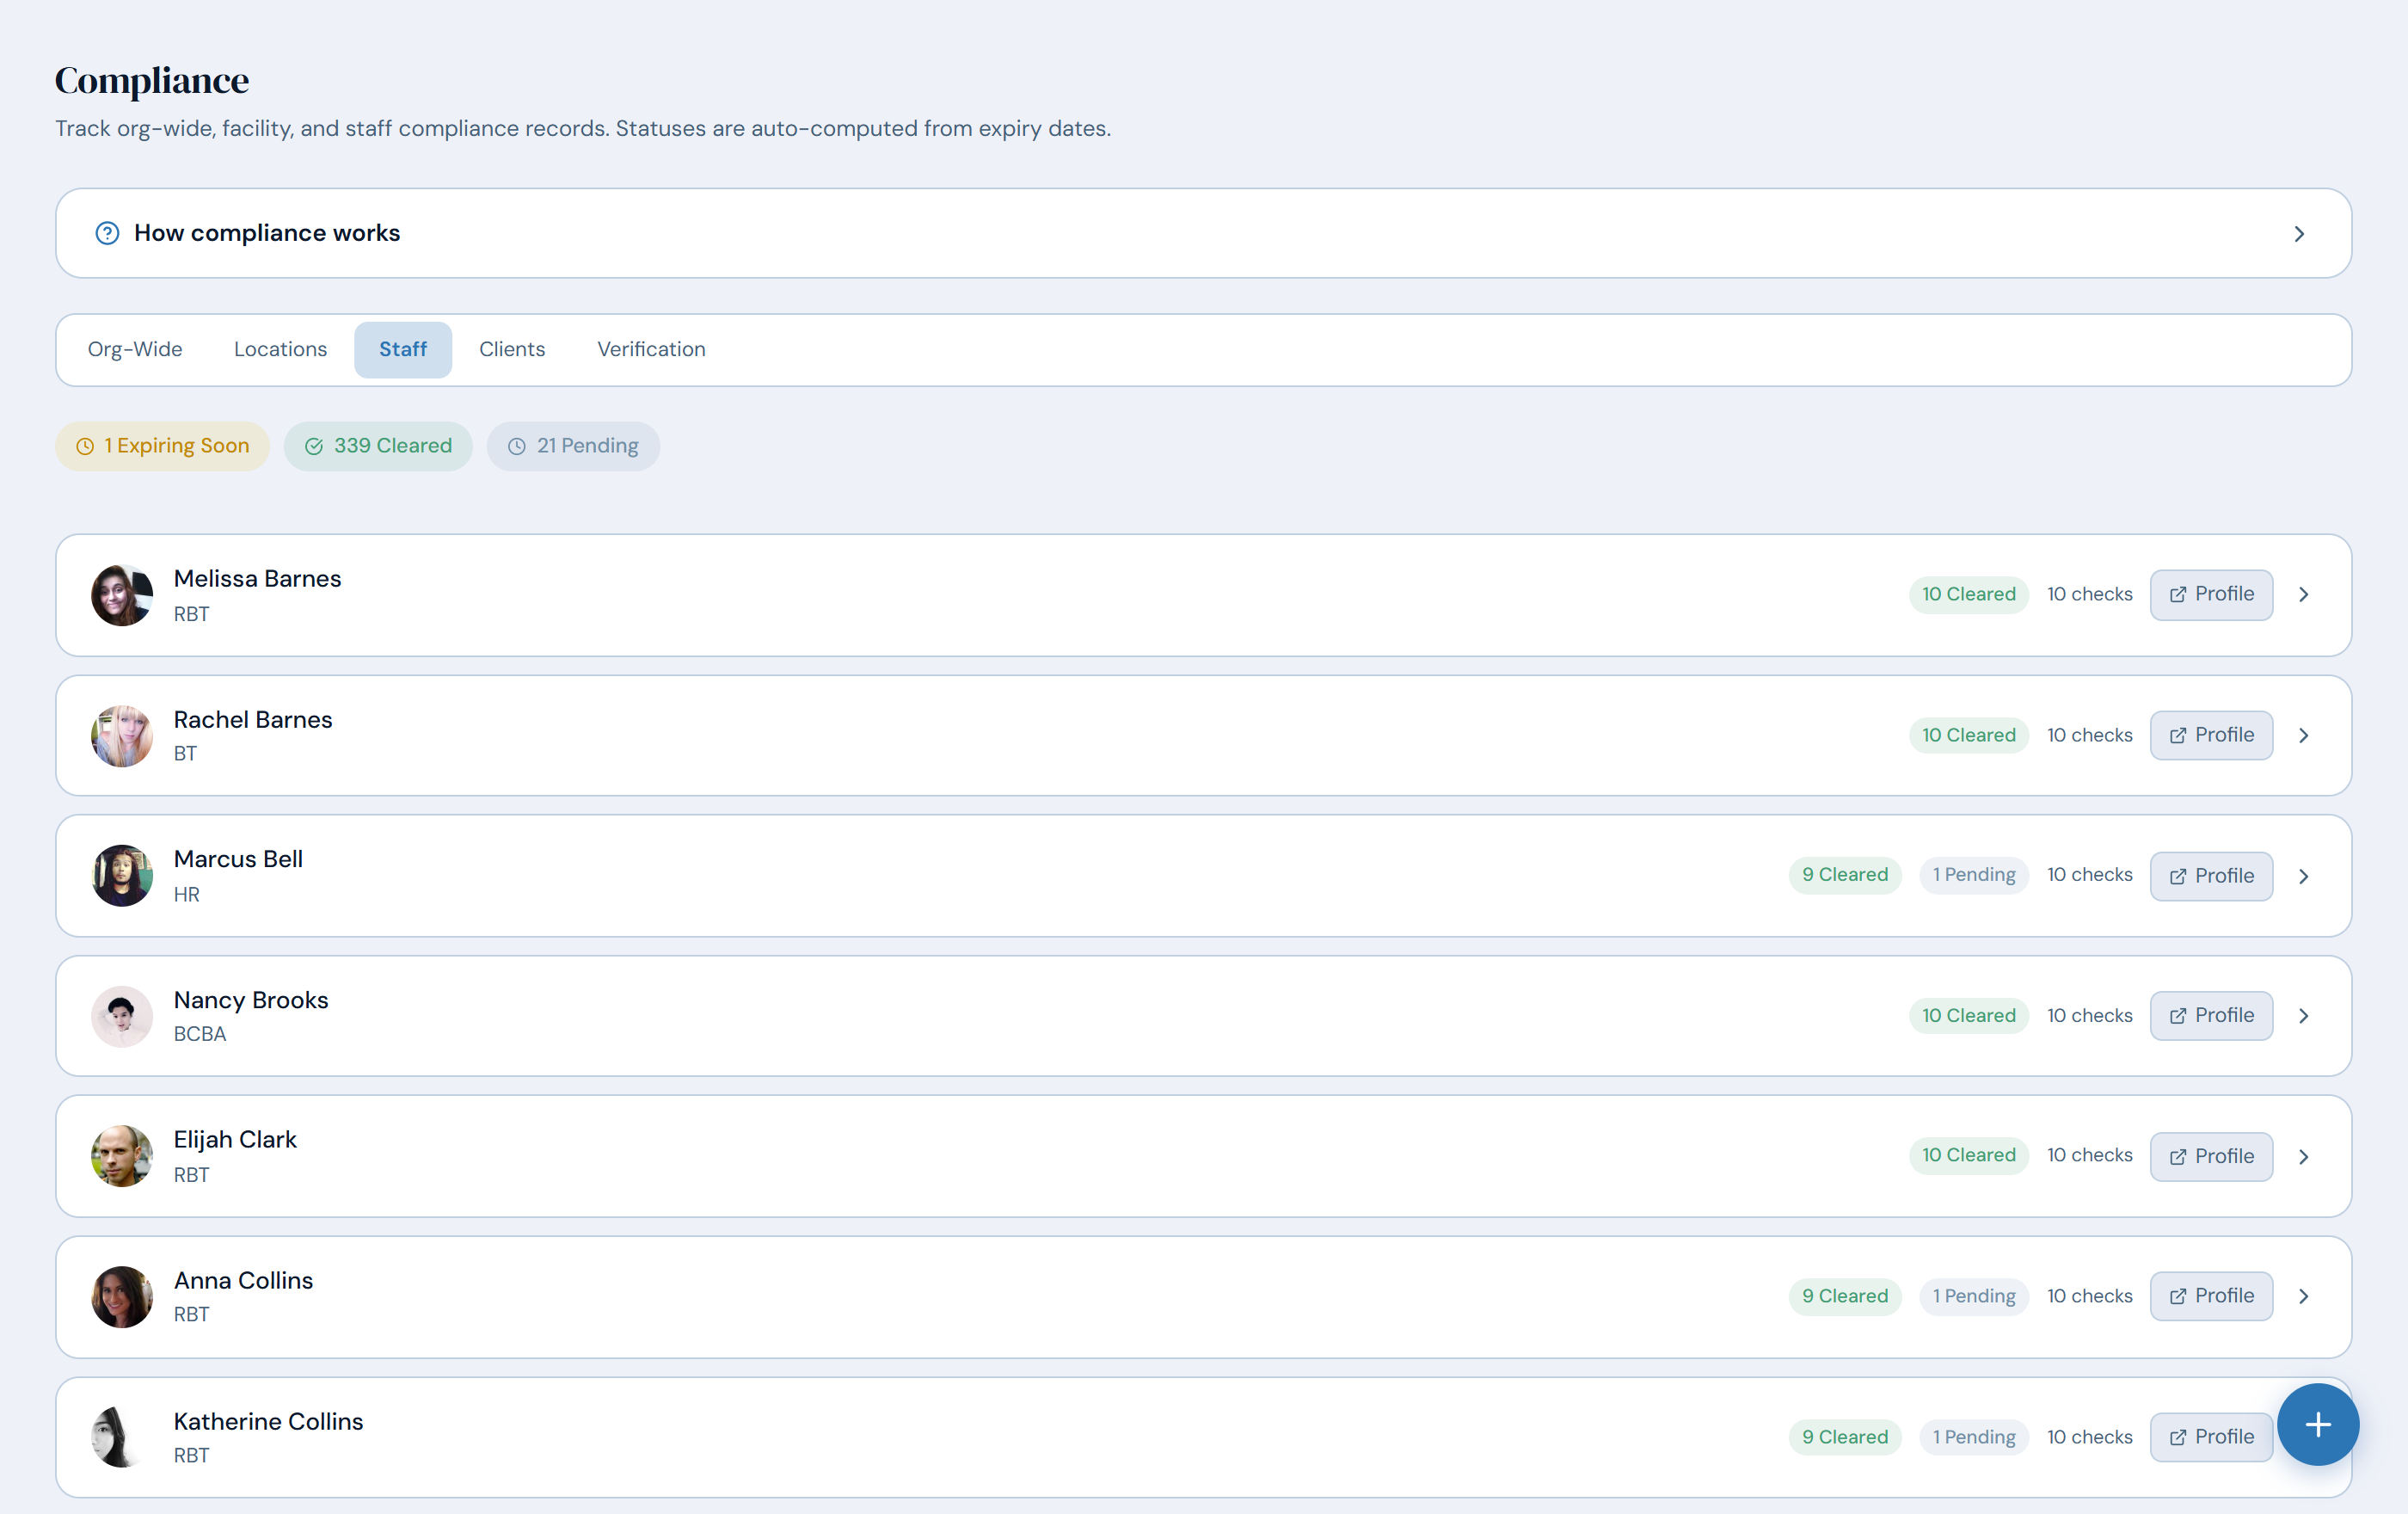This screenshot has width=2408, height=1514.
Task: Open Anna Collins' Profile button
Action: click(x=2211, y=1296)
